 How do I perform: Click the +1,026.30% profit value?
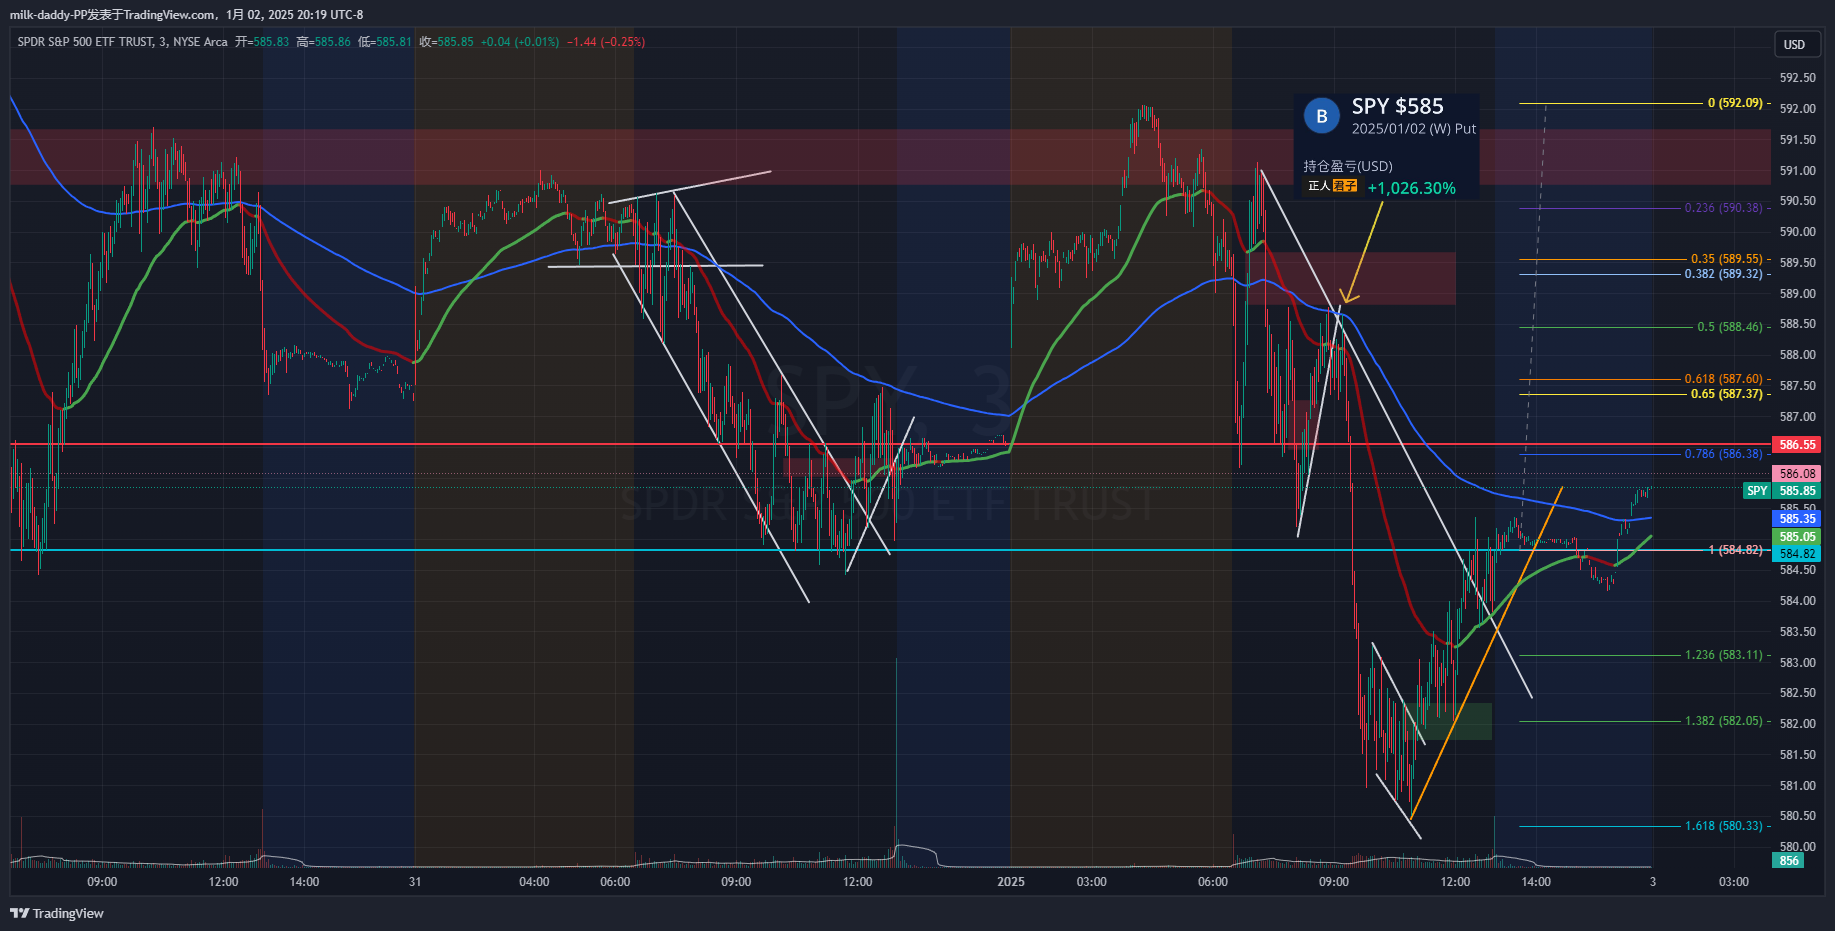1411,189
